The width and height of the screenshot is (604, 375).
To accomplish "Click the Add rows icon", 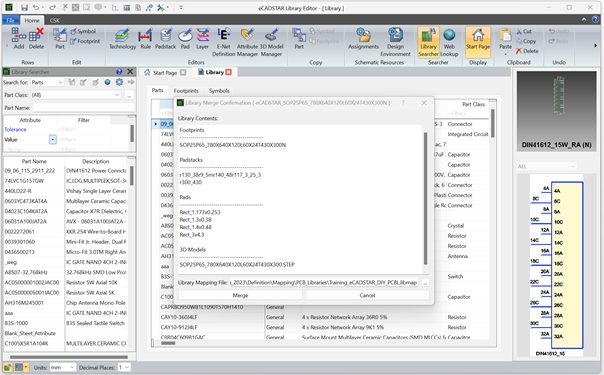I will point(18,39).
